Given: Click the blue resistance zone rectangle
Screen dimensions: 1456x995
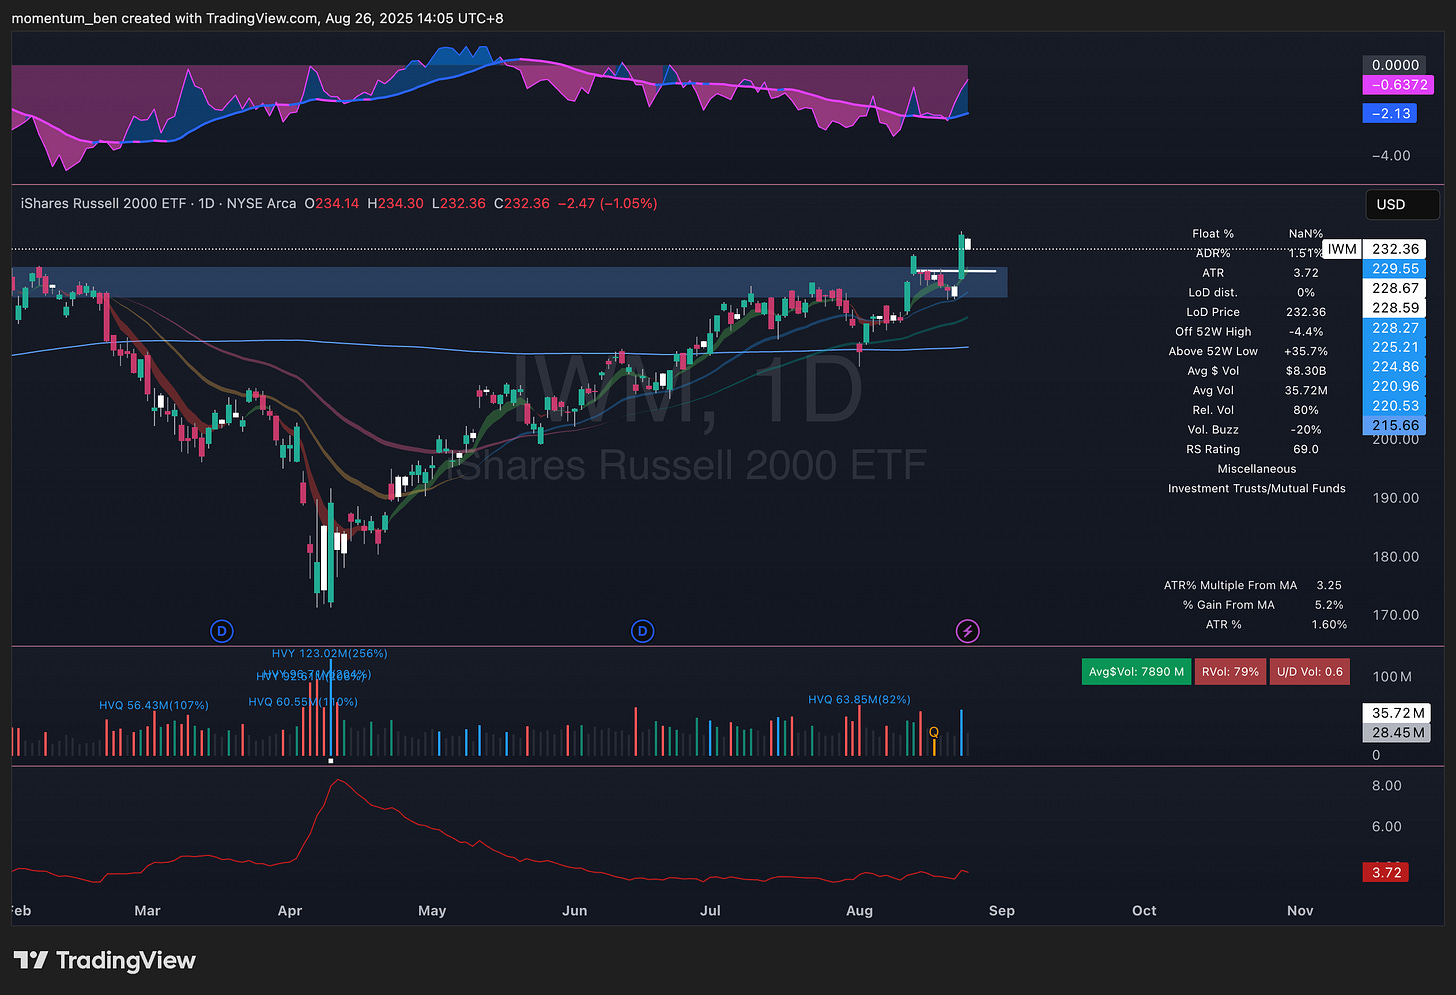Looking at the screenshot, I should [509, 282].
